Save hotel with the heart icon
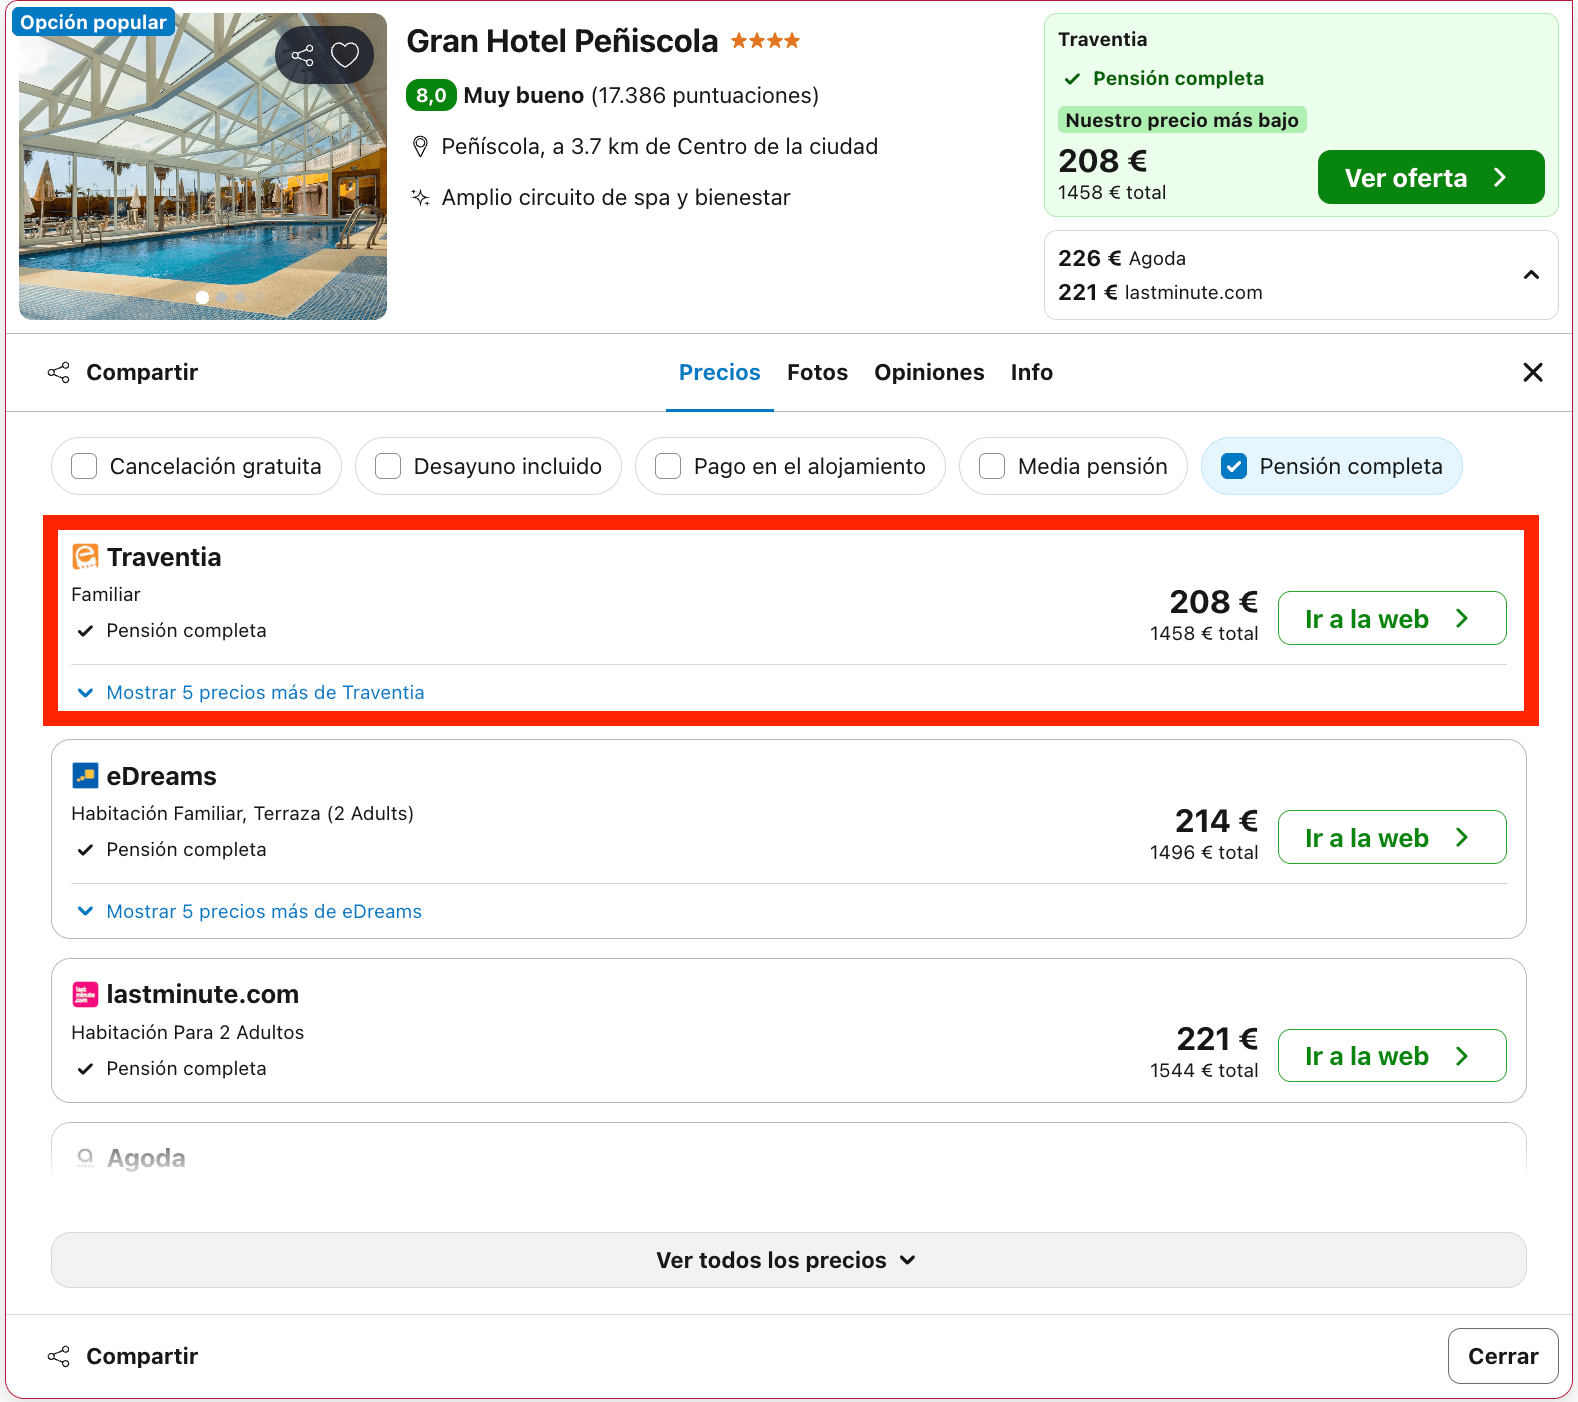The image size is (1578, 1402). coord(345,55)
